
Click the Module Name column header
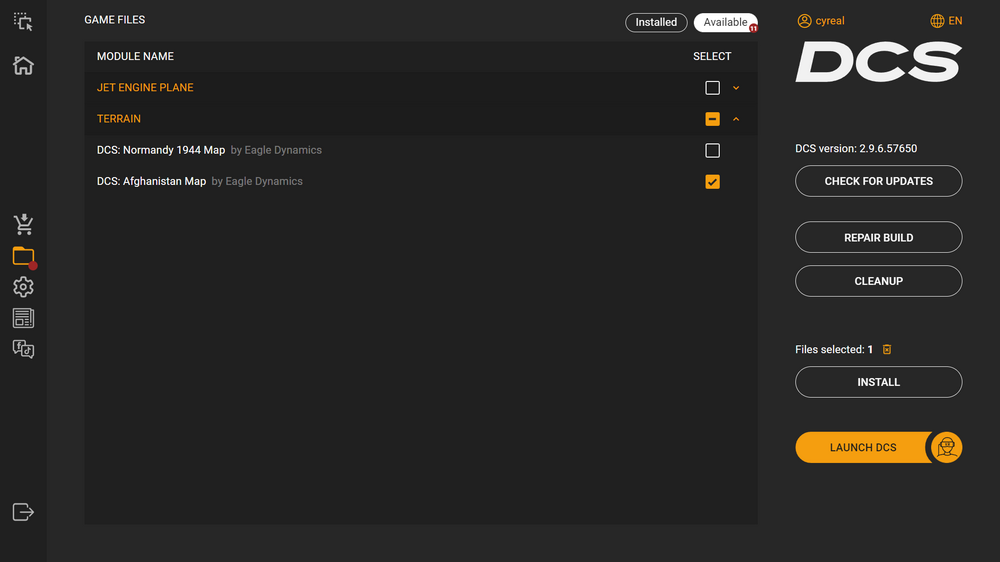[x=135, y=56]
